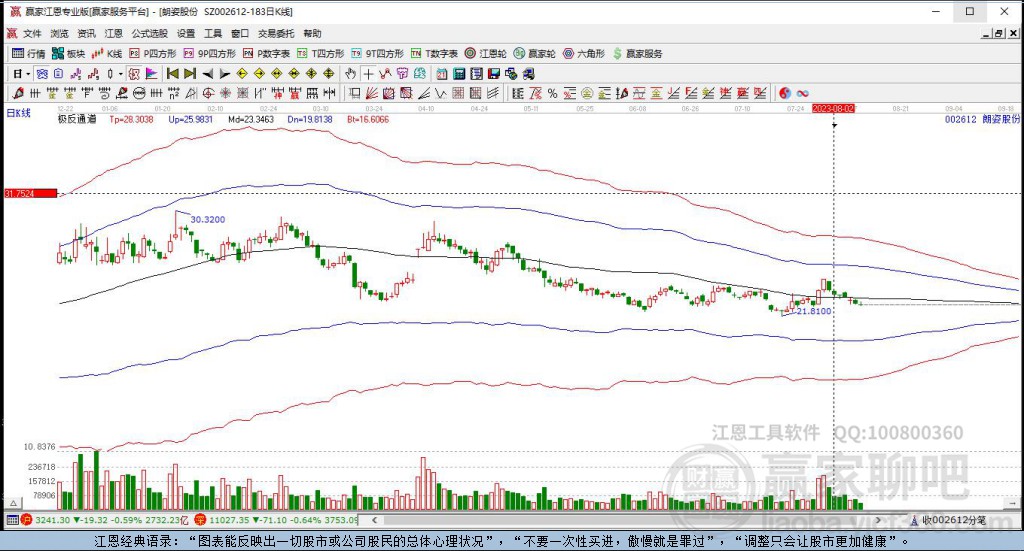Open the 公式选股 menu
The width and height of the screenshot is (1024, 551).
tap(150, 33)
